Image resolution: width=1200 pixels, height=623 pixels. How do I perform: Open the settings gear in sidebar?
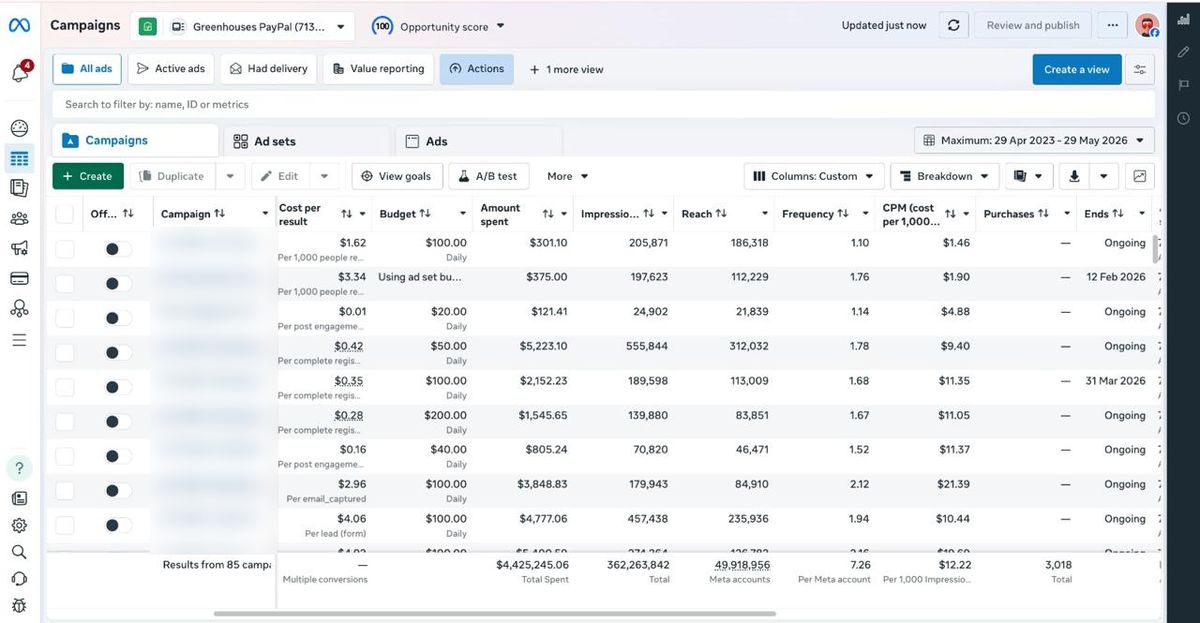[x=19, y=525]
